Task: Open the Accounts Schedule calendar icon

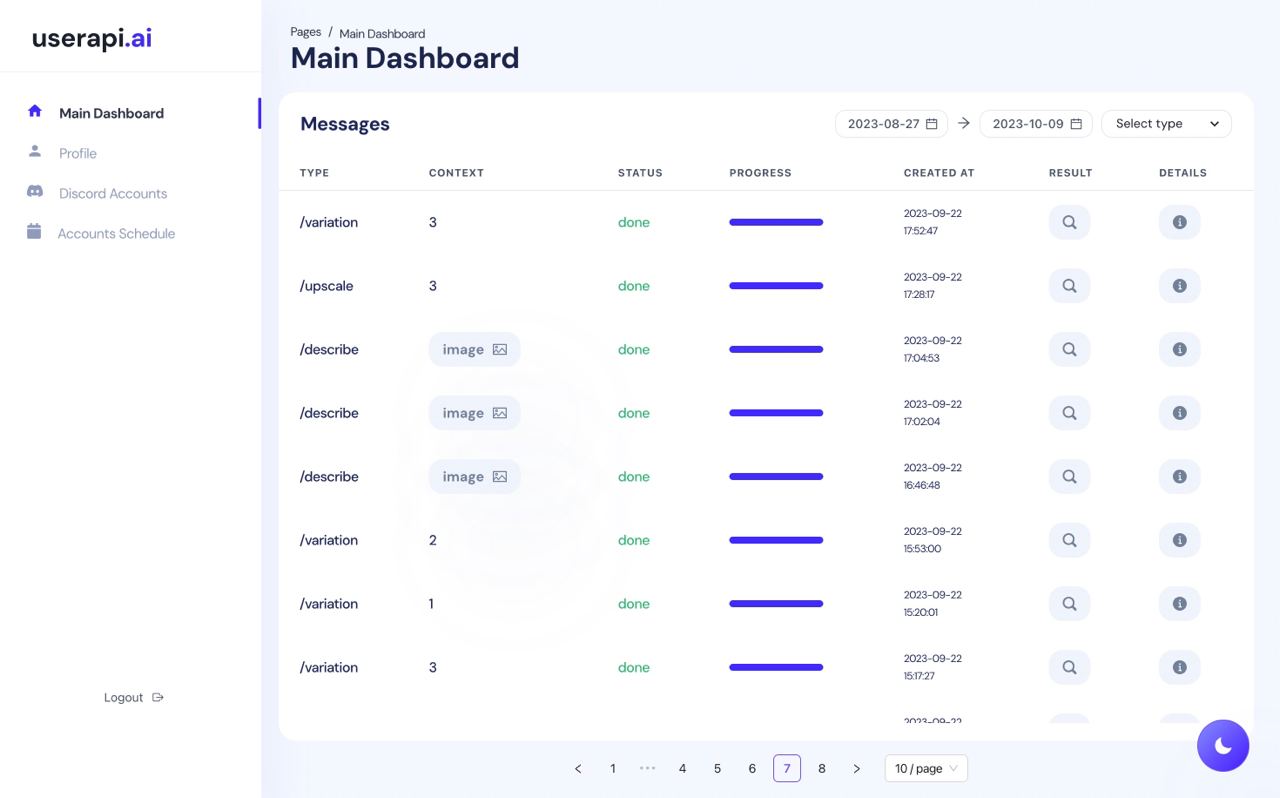Action: (x=33, y=232)
